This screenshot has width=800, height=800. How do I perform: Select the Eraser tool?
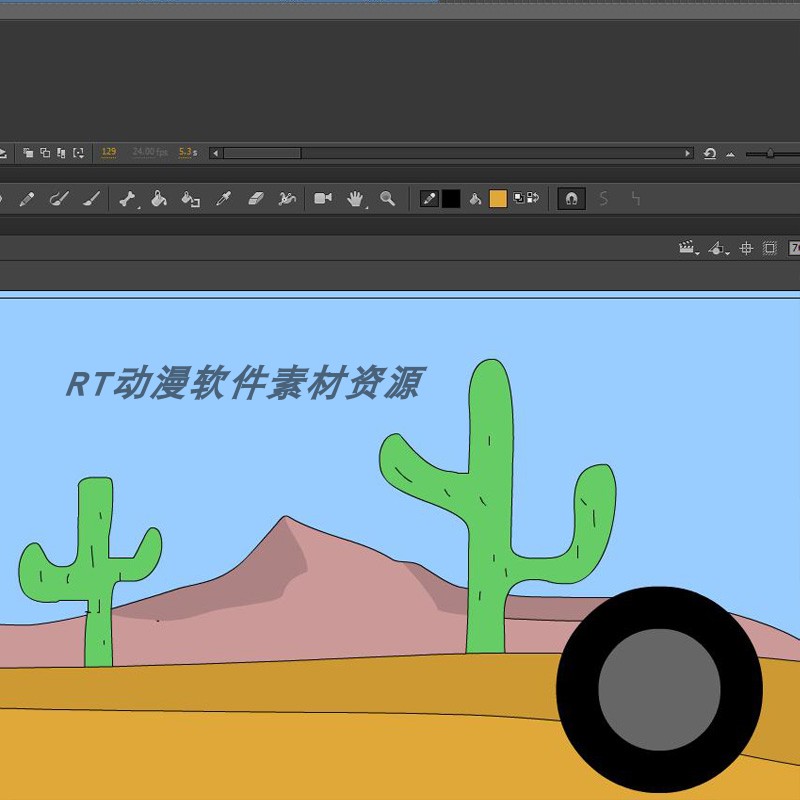(x=256, y=198)
